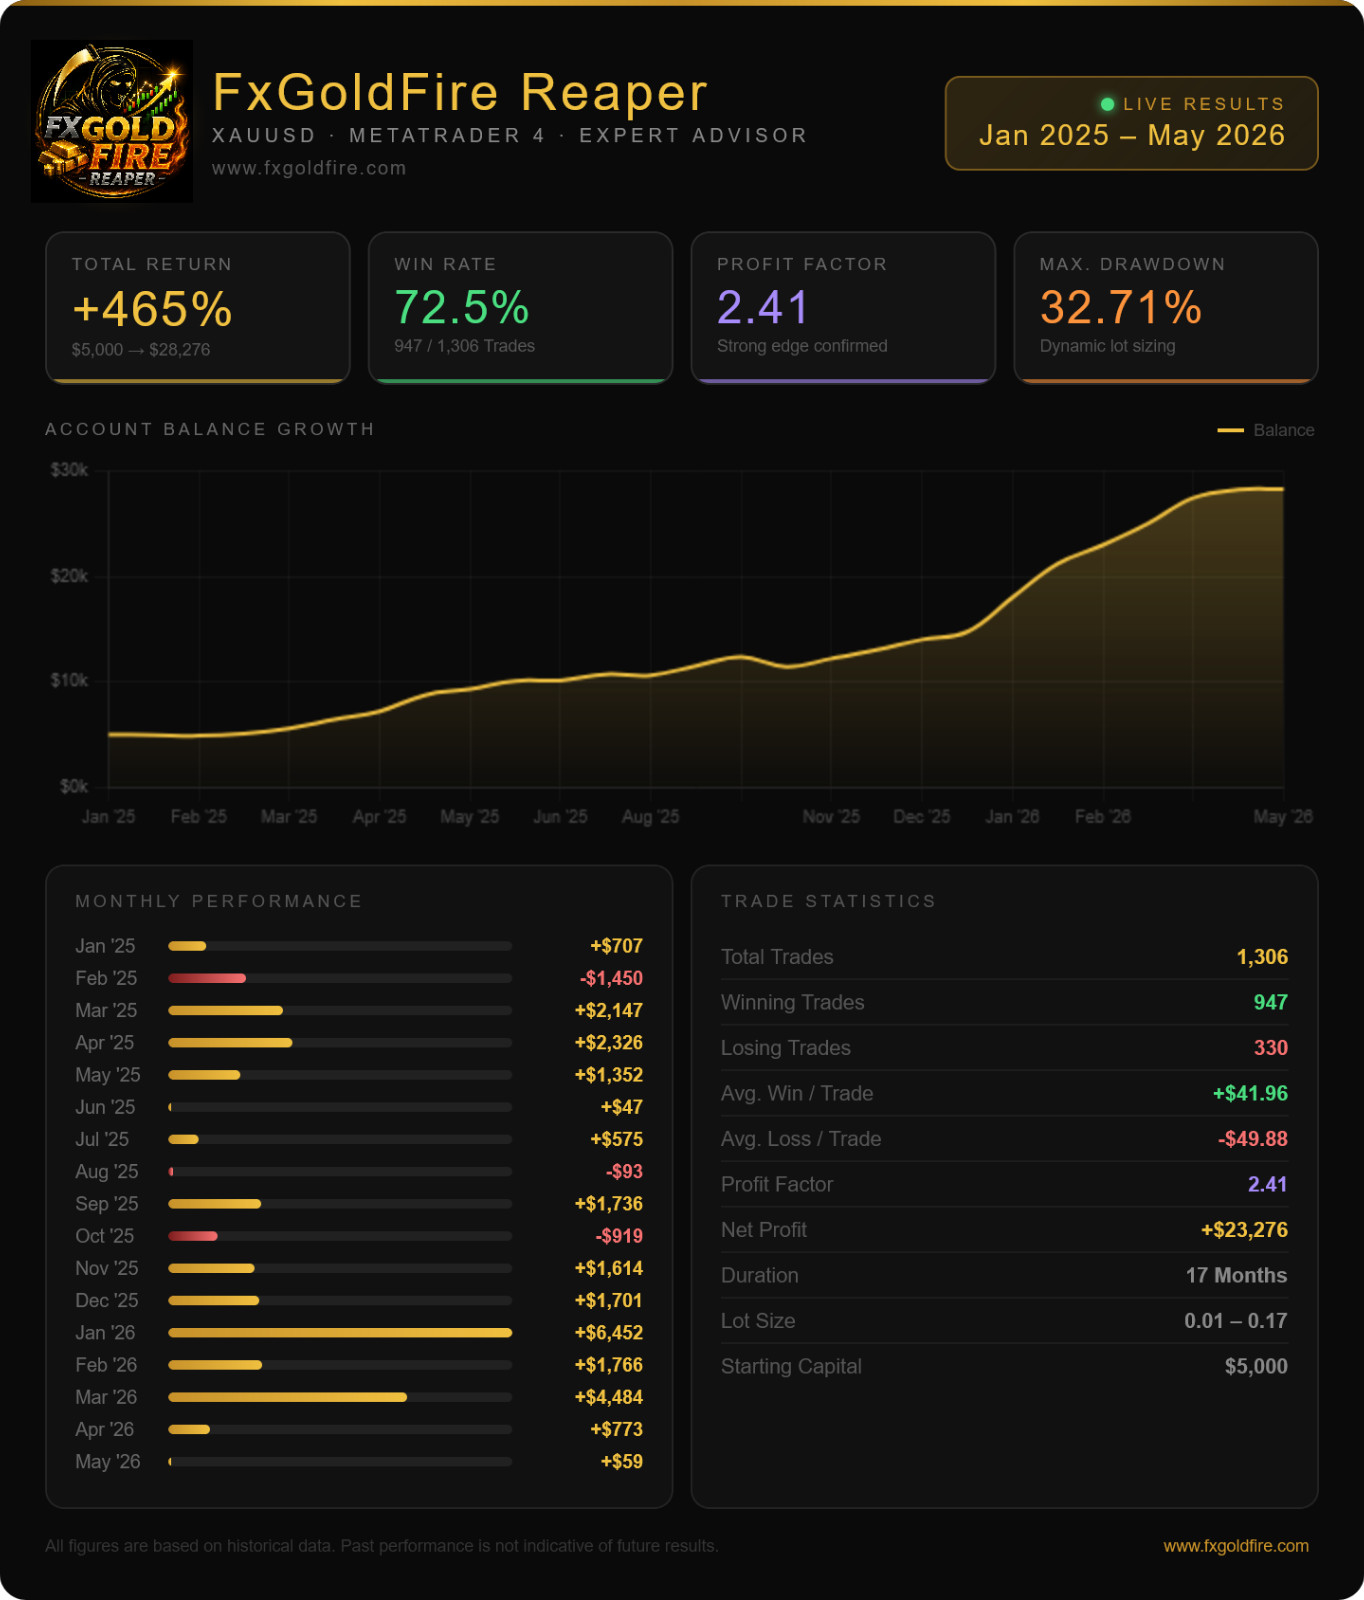Viewport: 1364px width, 1600px height.
Task: Click the Losing Trades value '330'
Action: [x=1270, y=1048]
